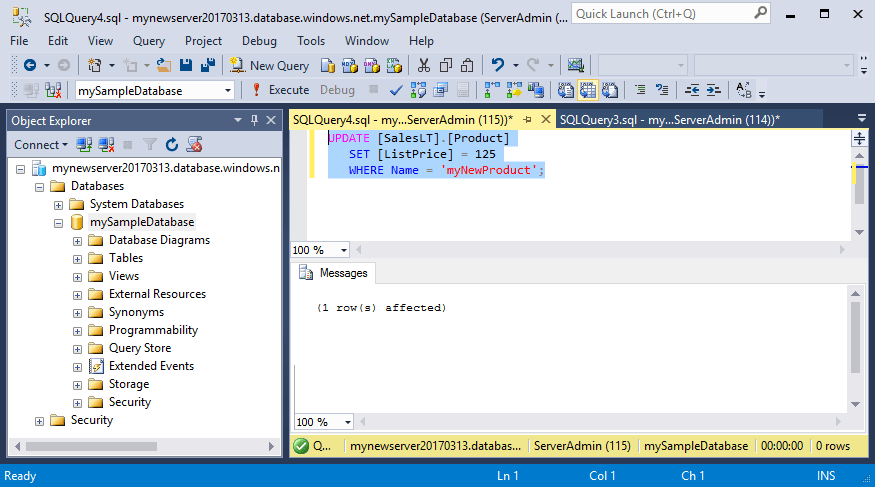Click the Quick Launch search field

point(671,14)
